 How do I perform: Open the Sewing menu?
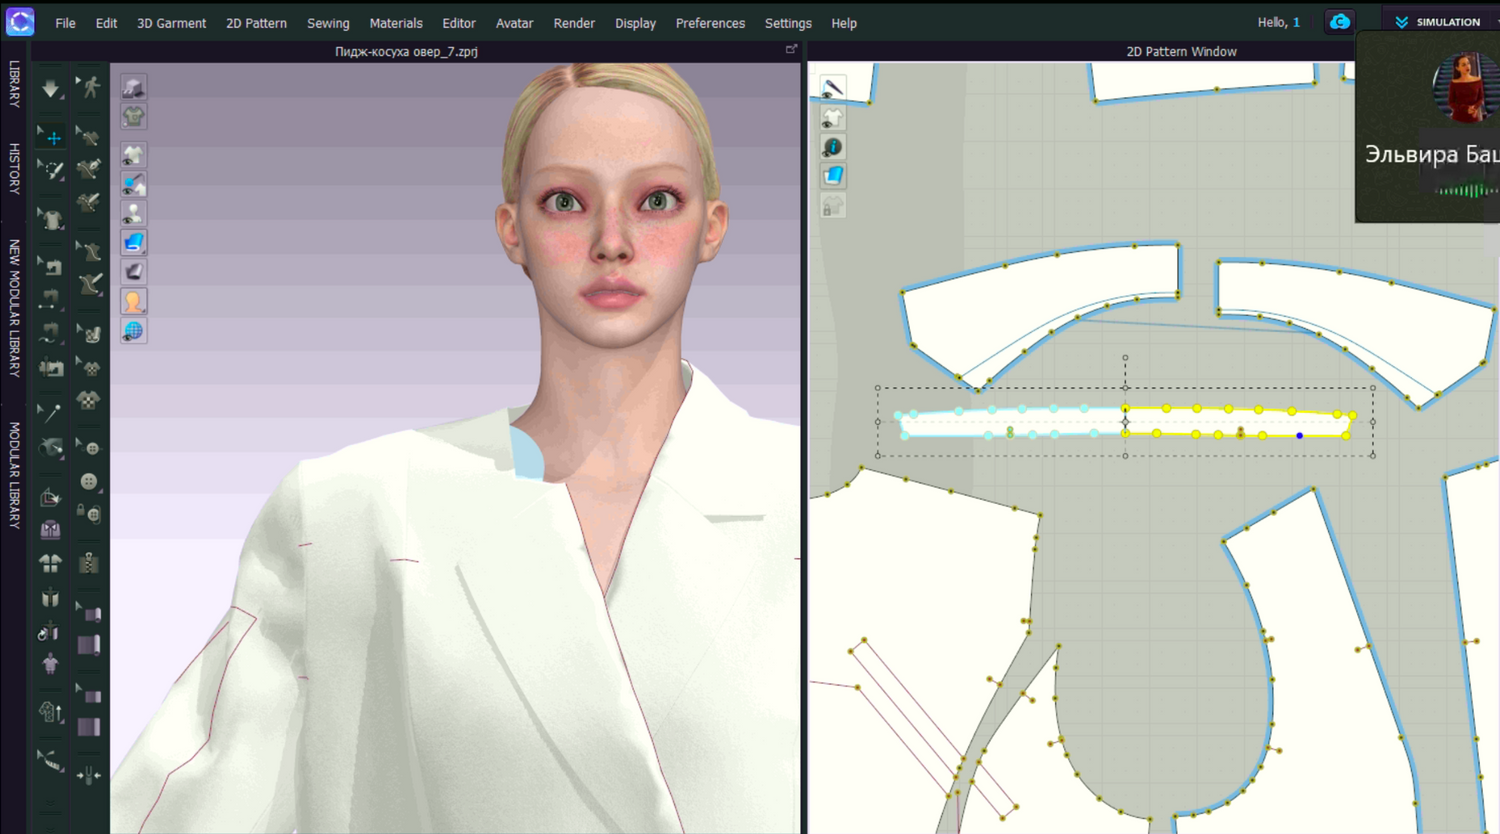click(328, 23)
